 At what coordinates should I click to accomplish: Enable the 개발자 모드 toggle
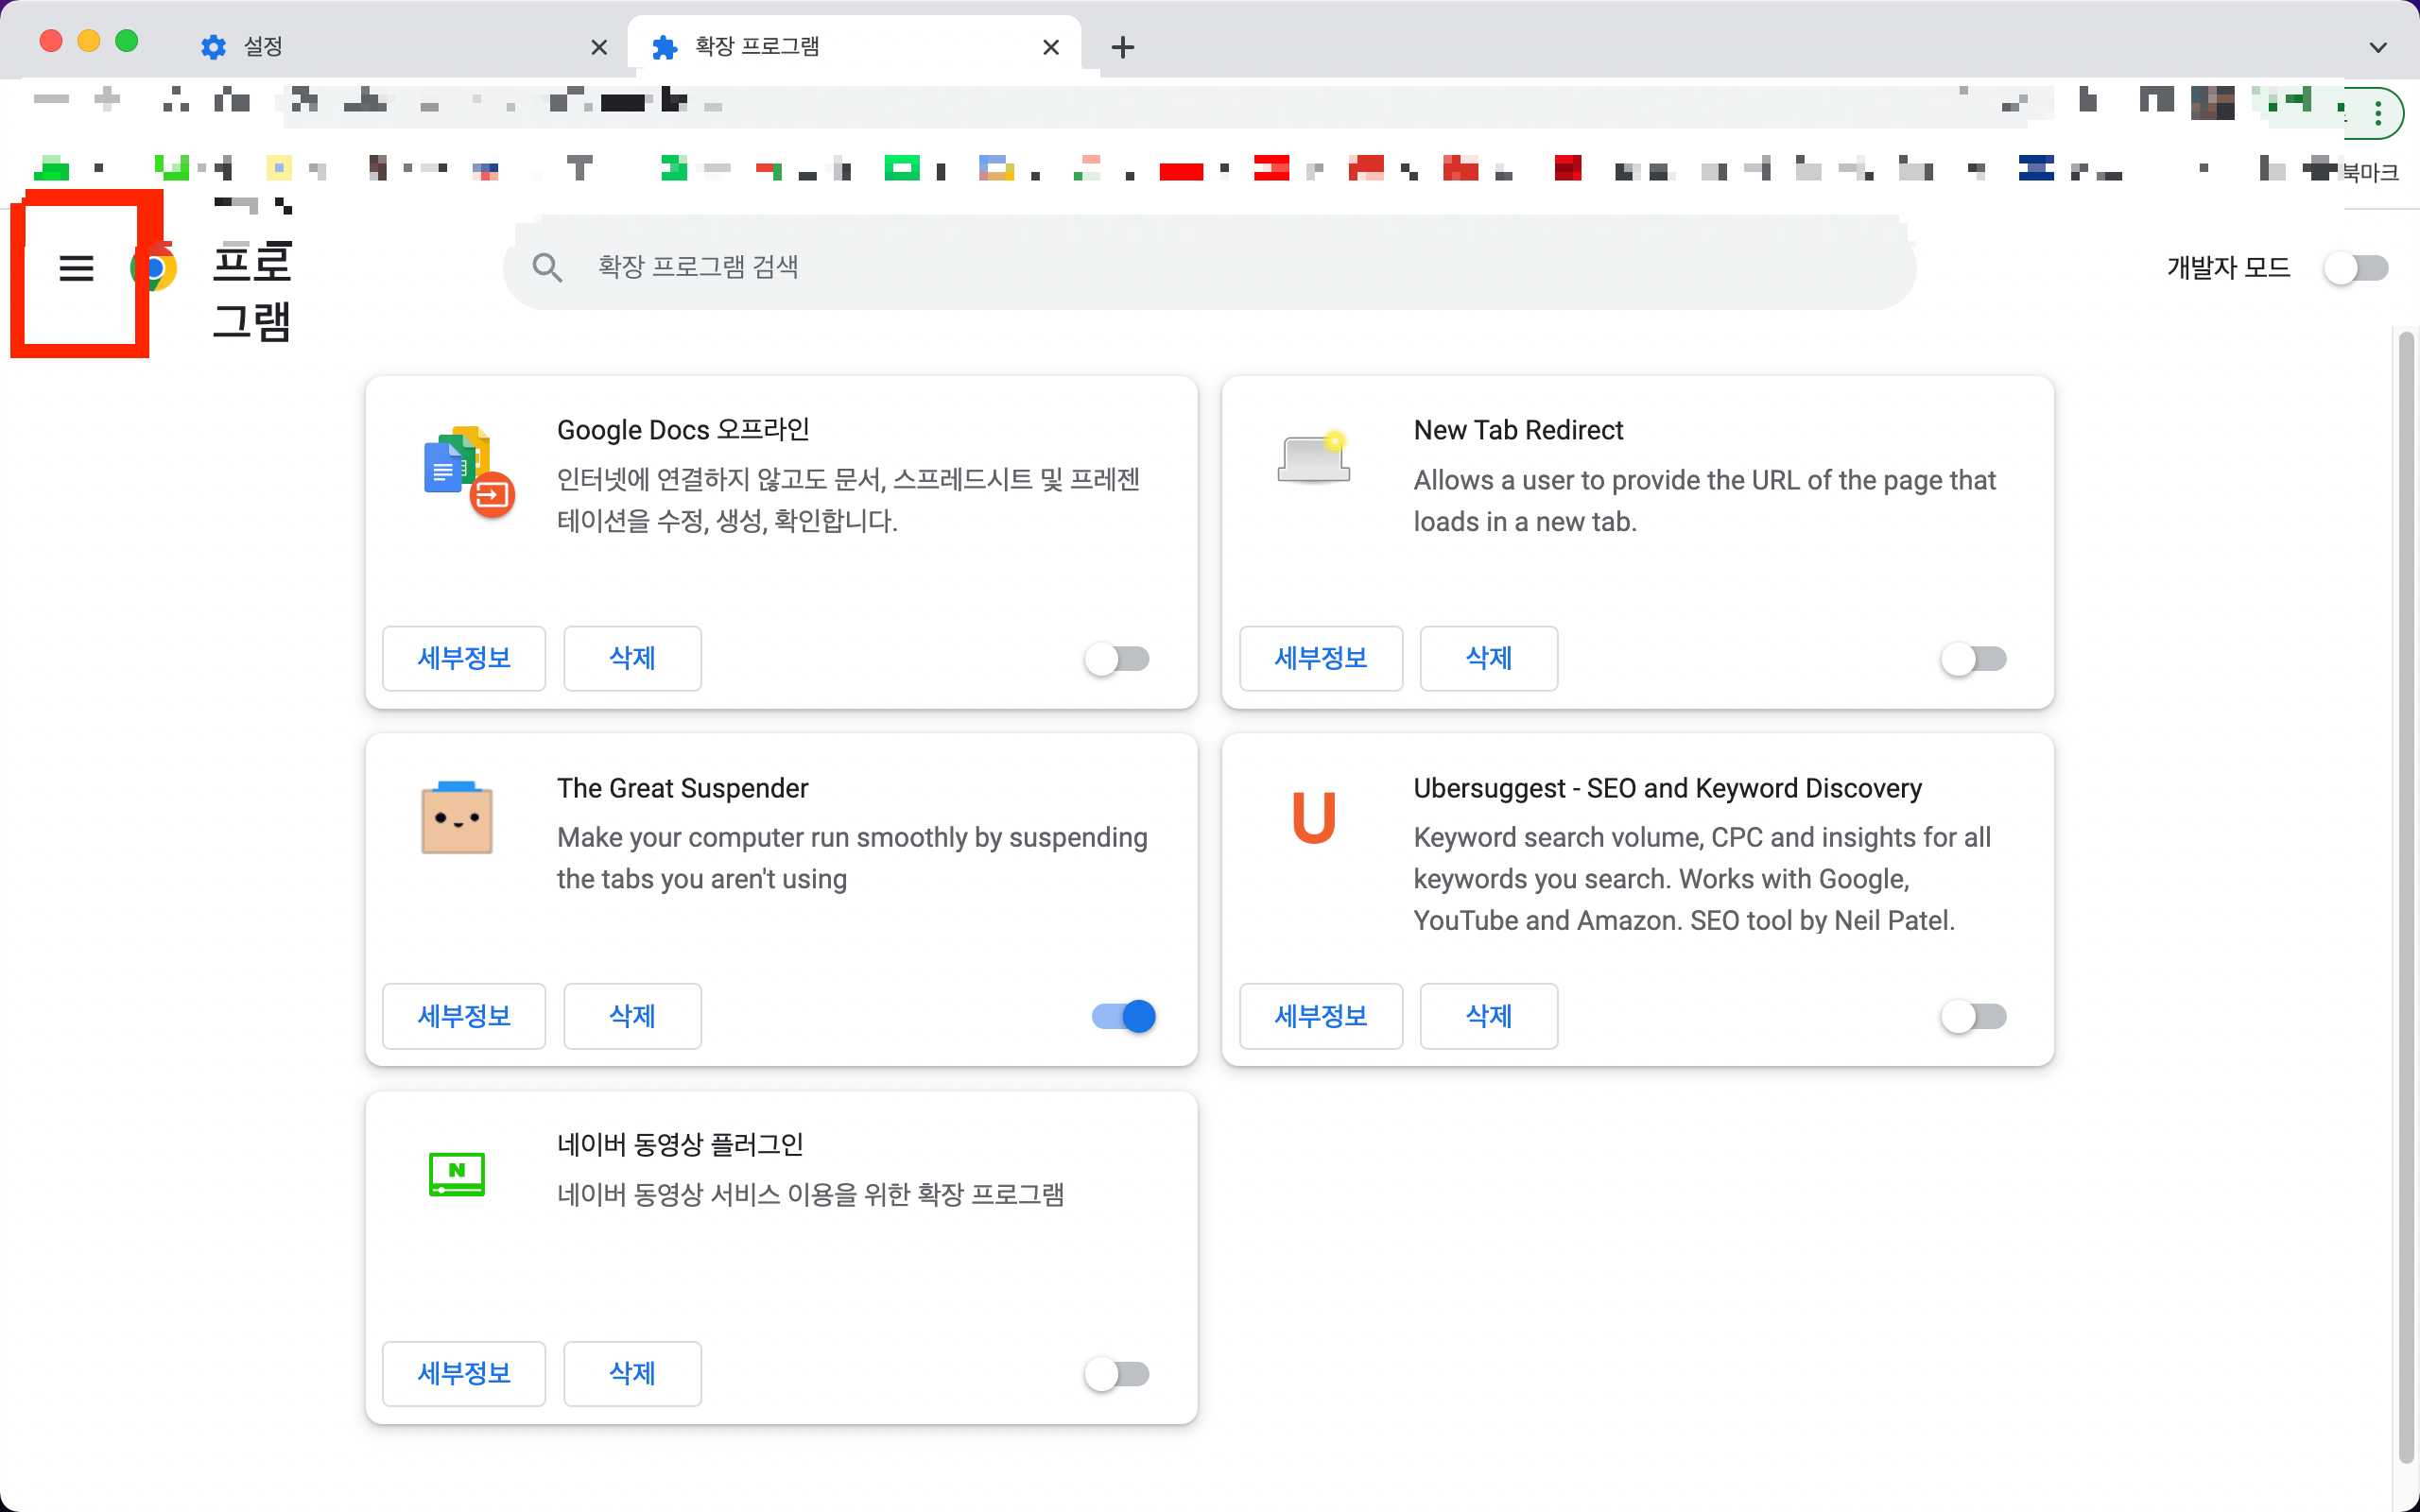[x=2355, y=268]
